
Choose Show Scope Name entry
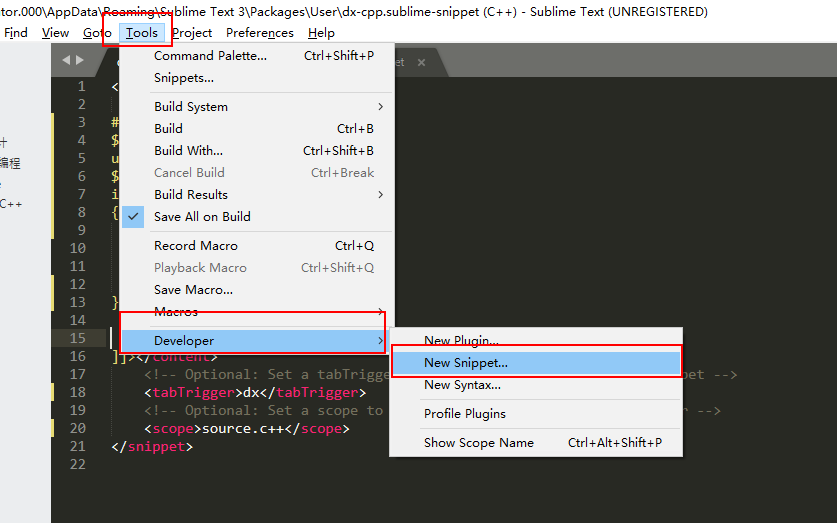pyautogui.click(x=536, y=442)
